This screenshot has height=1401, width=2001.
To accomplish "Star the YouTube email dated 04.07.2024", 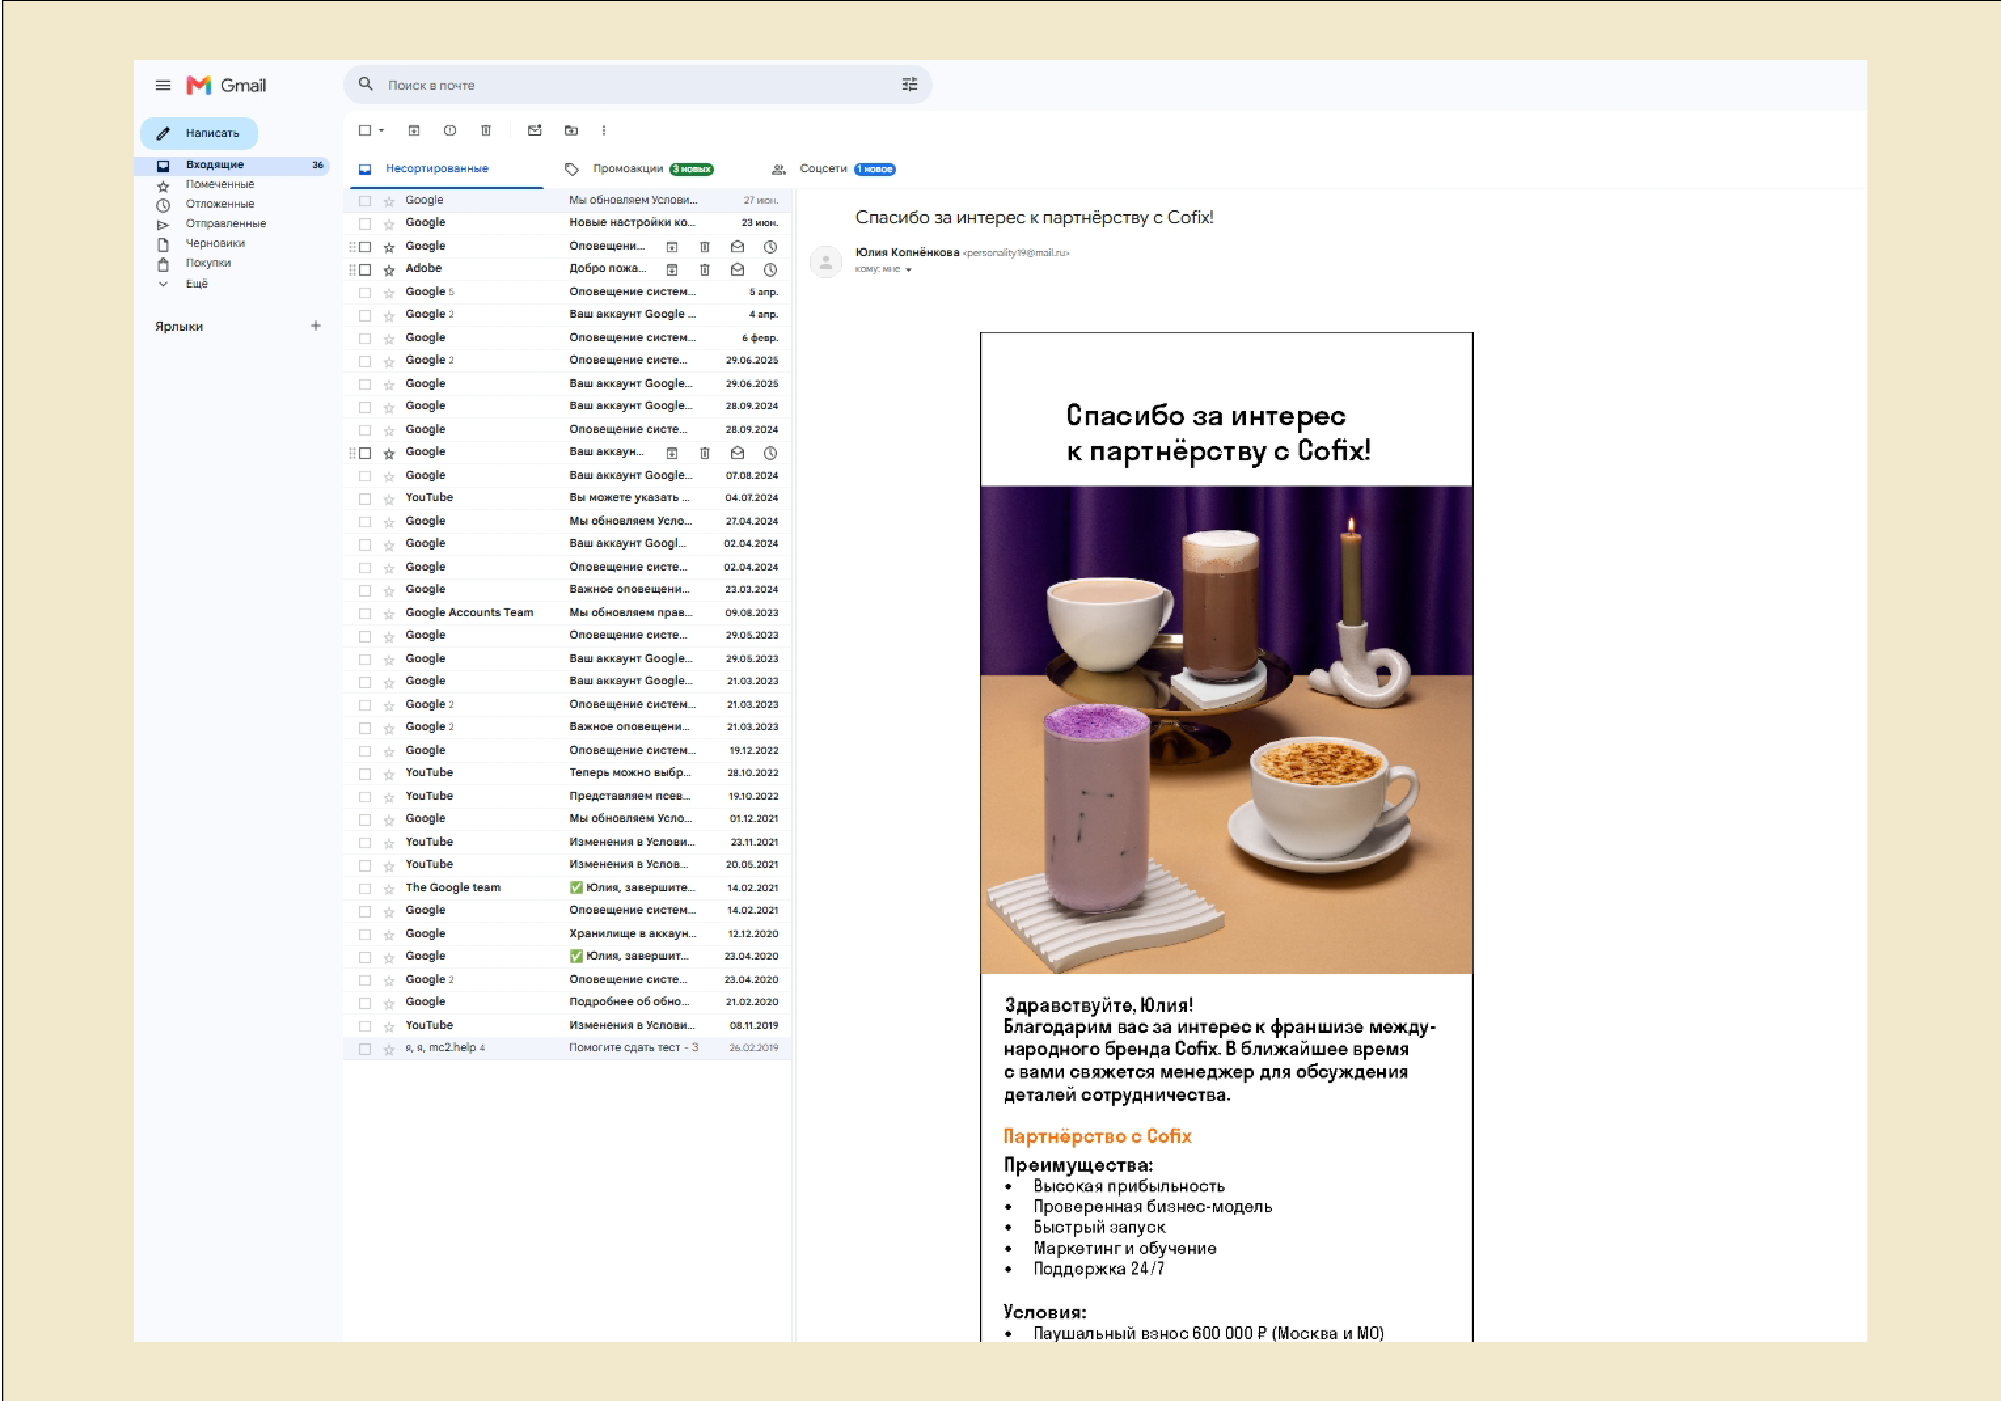I will [389, 499].
